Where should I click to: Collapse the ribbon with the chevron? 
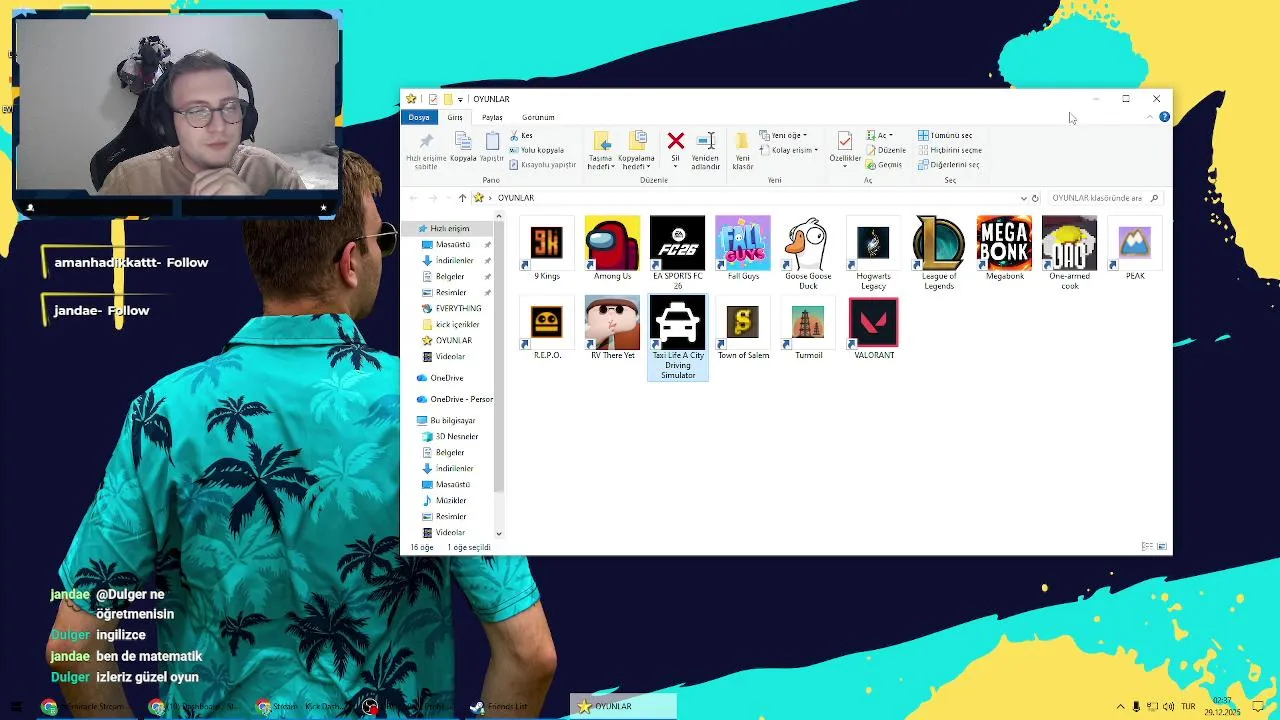[1149, 117]
